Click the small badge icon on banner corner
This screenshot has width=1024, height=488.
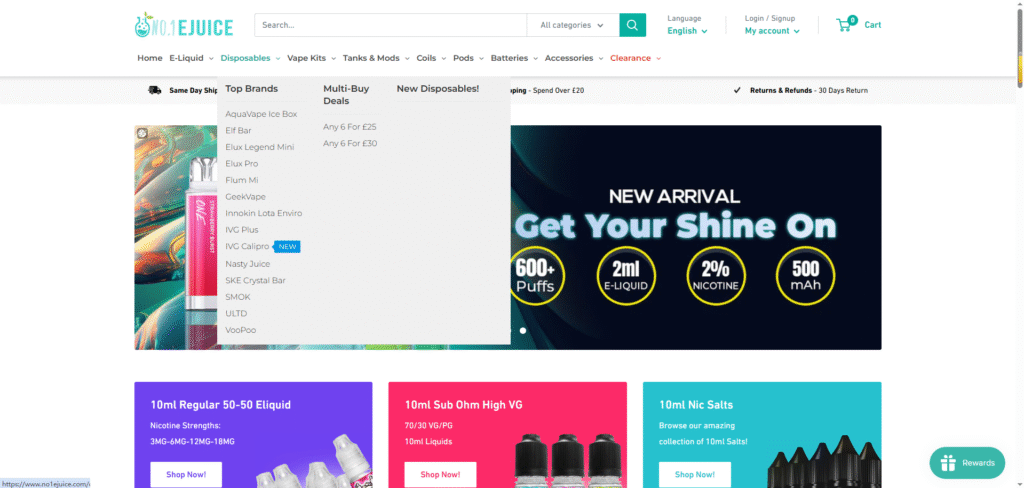(x=142, y=133)
